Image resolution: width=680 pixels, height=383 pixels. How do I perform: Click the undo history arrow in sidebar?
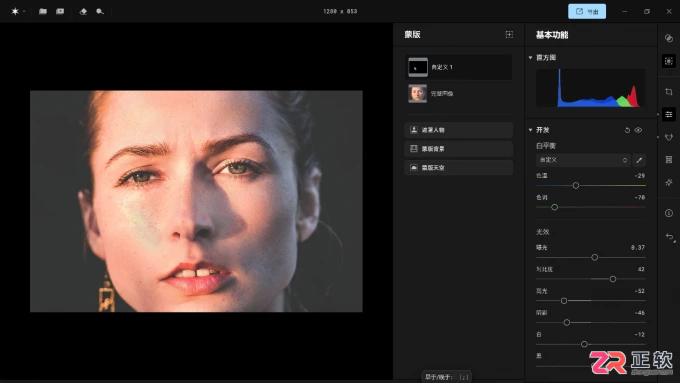coord(670,237)
